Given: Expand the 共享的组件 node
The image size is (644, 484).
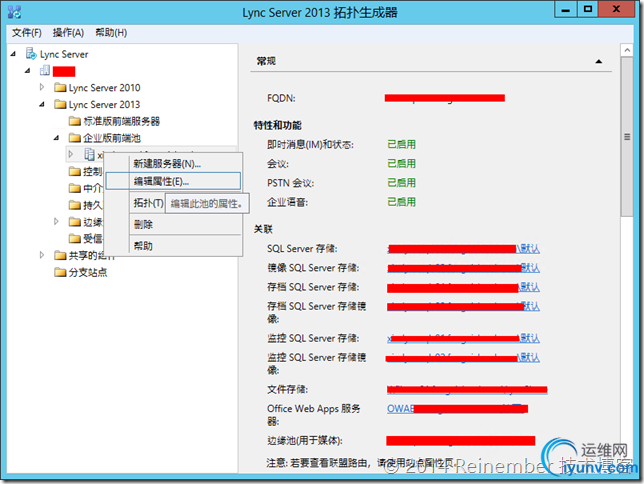Looking at the screenshot, I should pyautogui.click(x=42, y=255).
